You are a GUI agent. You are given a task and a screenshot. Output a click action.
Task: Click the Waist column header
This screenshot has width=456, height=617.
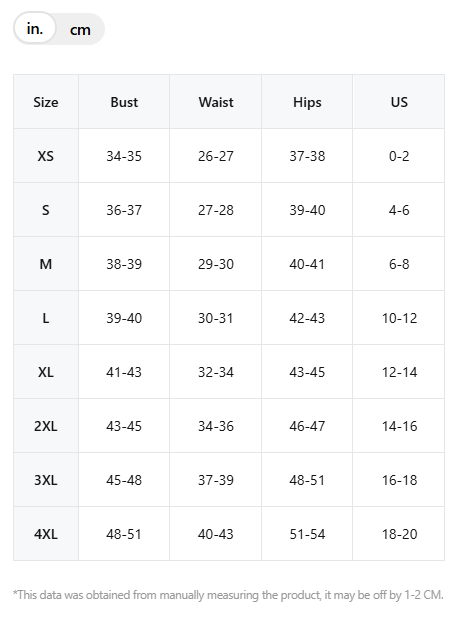[x=216, y=102]
